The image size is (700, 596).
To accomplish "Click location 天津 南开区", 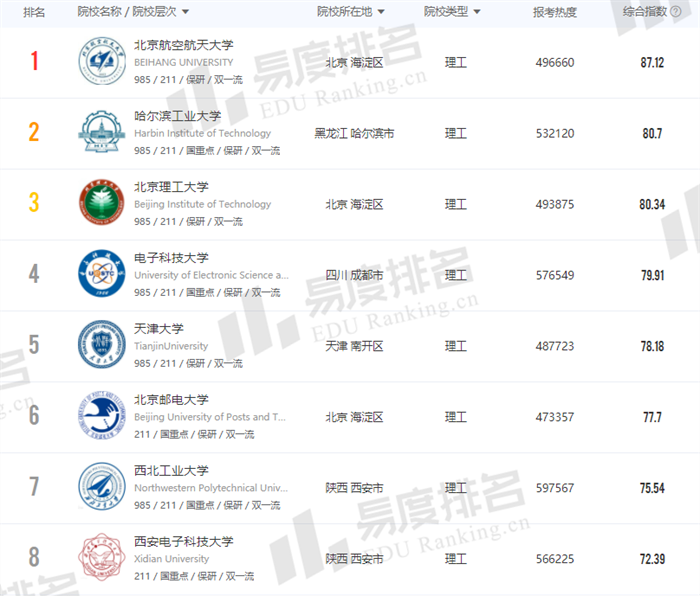I will pyautogui.click(x=354, y=346).
